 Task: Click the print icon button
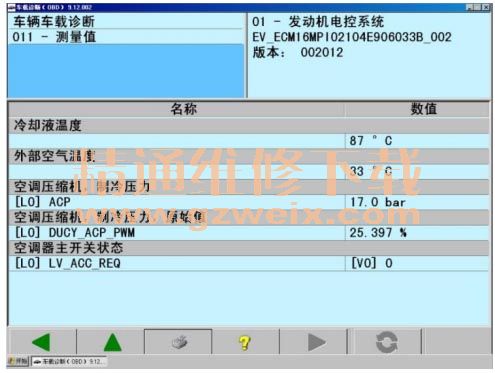coord(178,342)
